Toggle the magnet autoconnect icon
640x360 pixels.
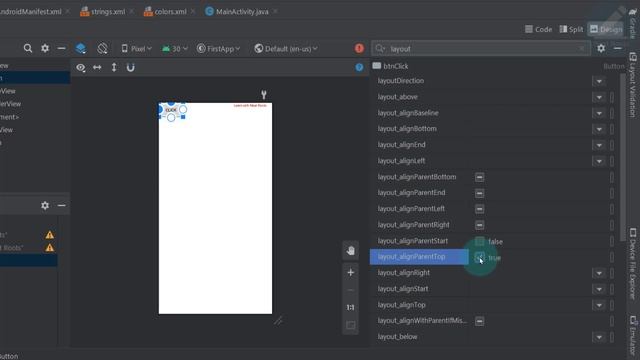(131, 68)
